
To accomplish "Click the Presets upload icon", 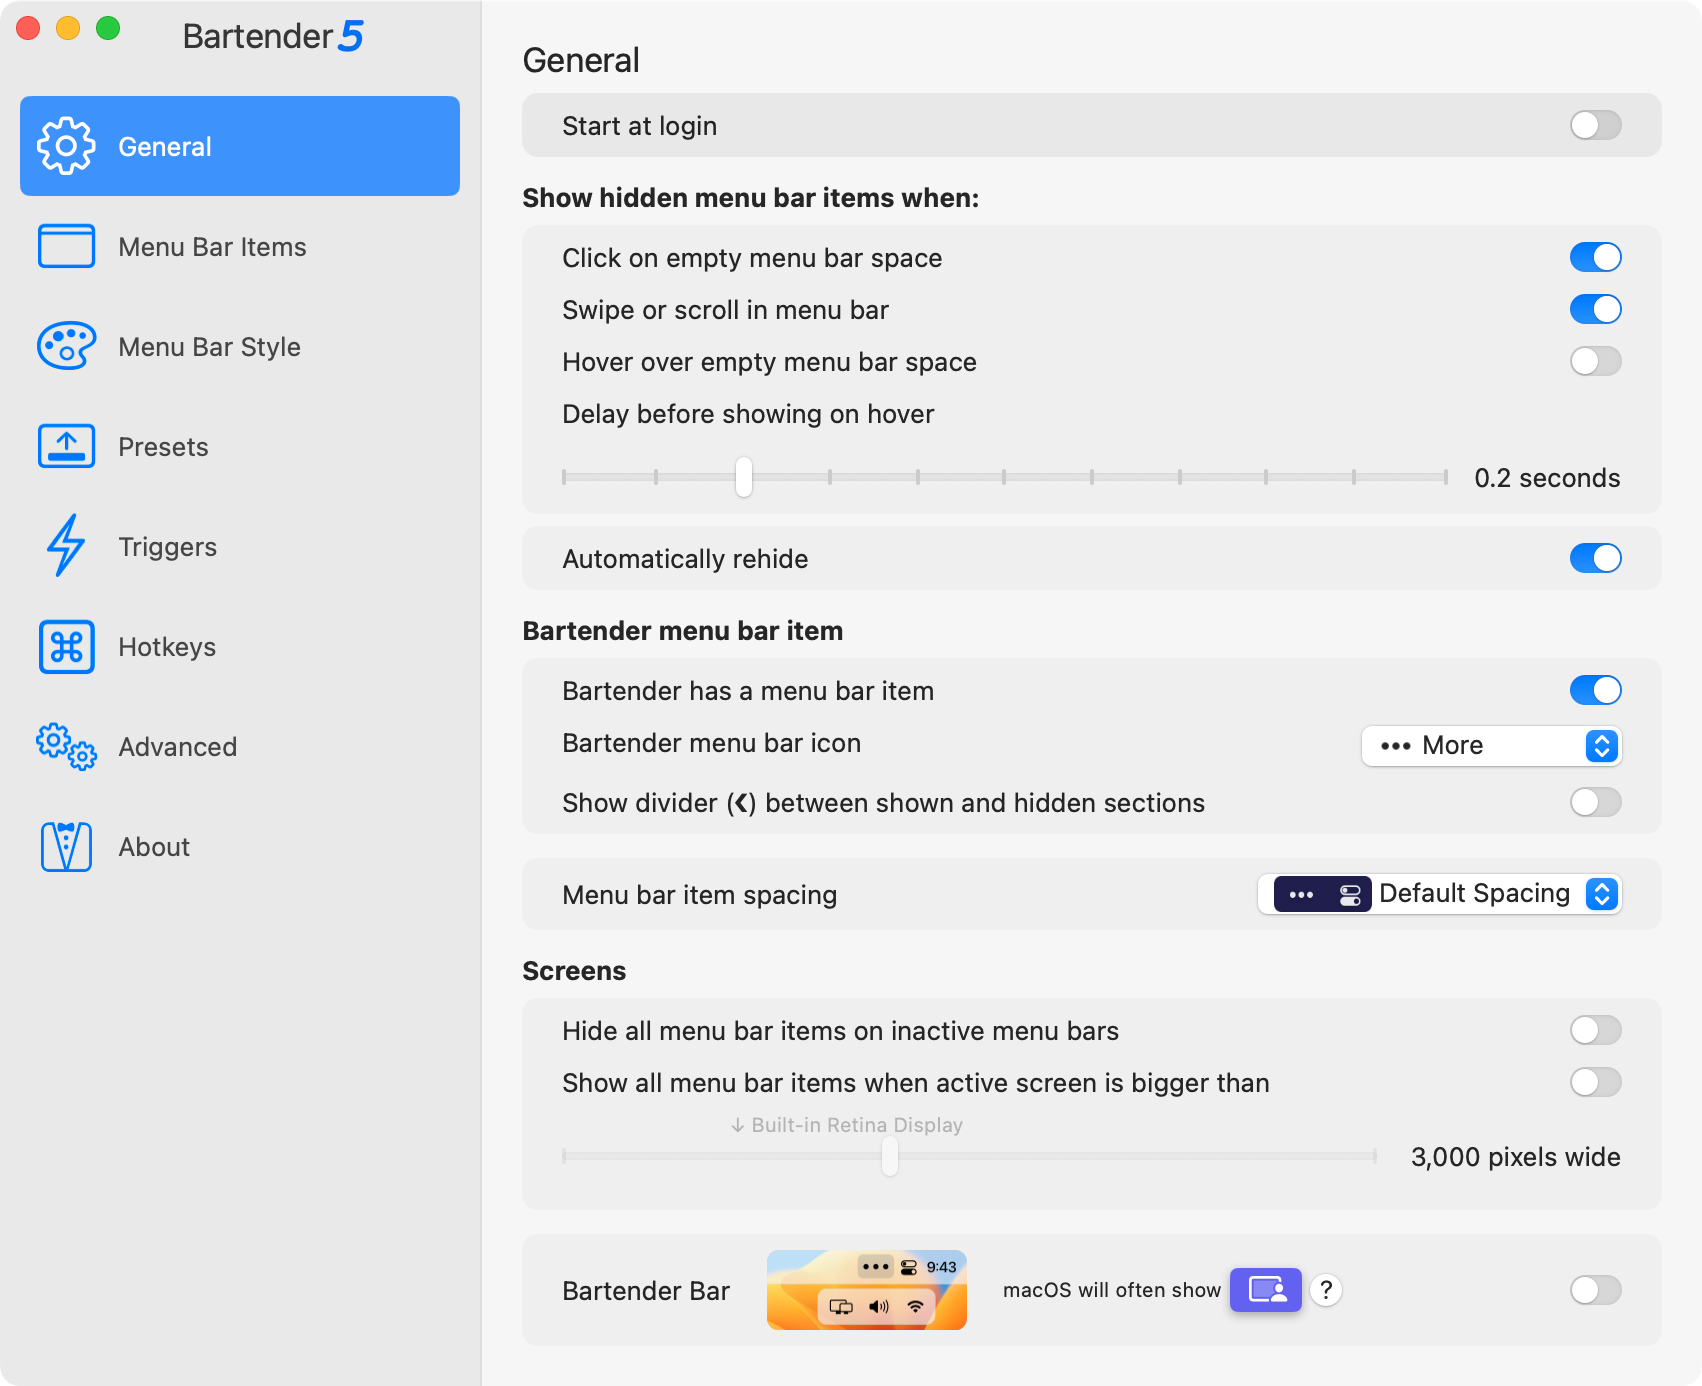I will point(65,446).
